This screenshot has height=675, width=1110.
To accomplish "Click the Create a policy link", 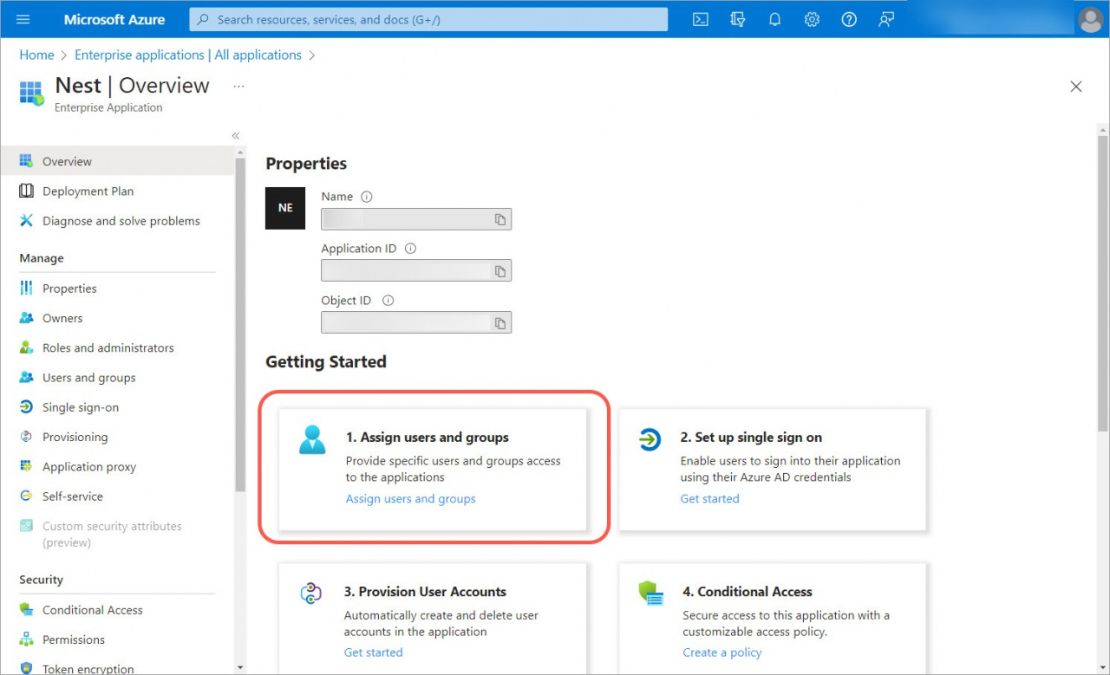I will point(722,652).
